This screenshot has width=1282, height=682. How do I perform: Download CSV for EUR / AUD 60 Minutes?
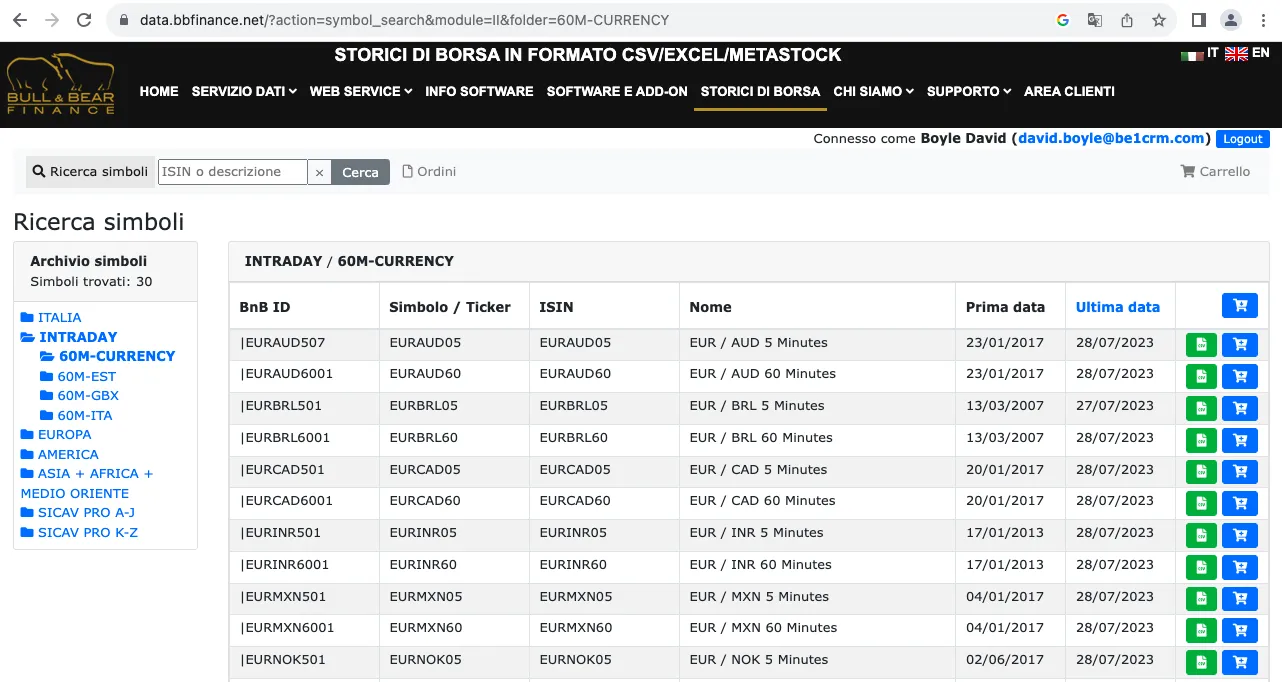click(x=1201, y=377)
